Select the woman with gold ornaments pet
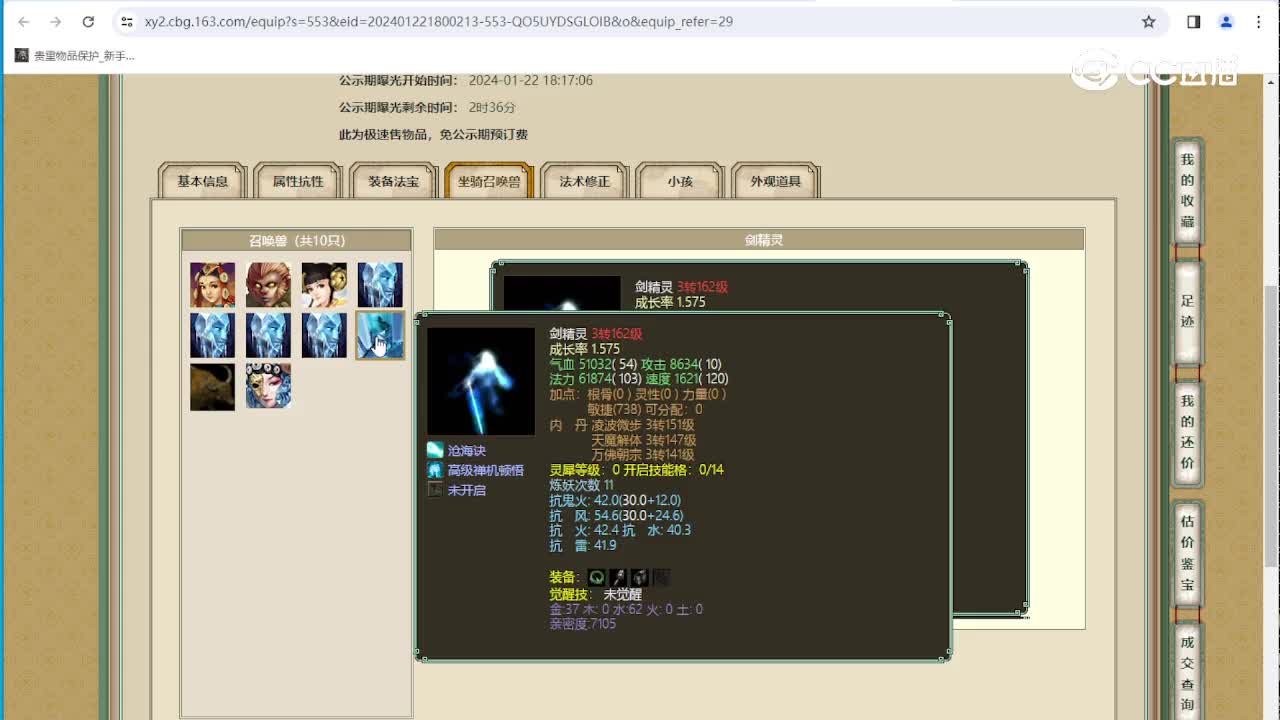1280x720 pixels. tap(213, 285)
